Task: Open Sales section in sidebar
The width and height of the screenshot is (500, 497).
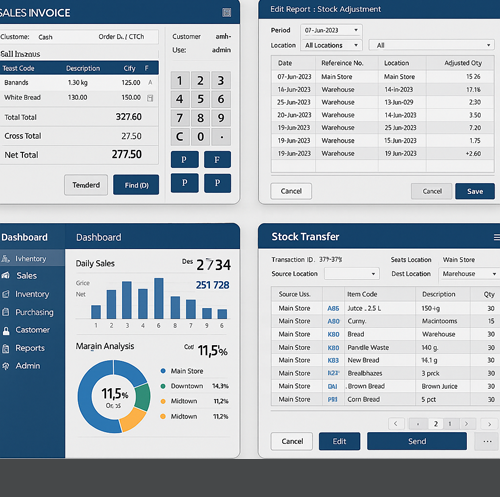Action: 27,276
